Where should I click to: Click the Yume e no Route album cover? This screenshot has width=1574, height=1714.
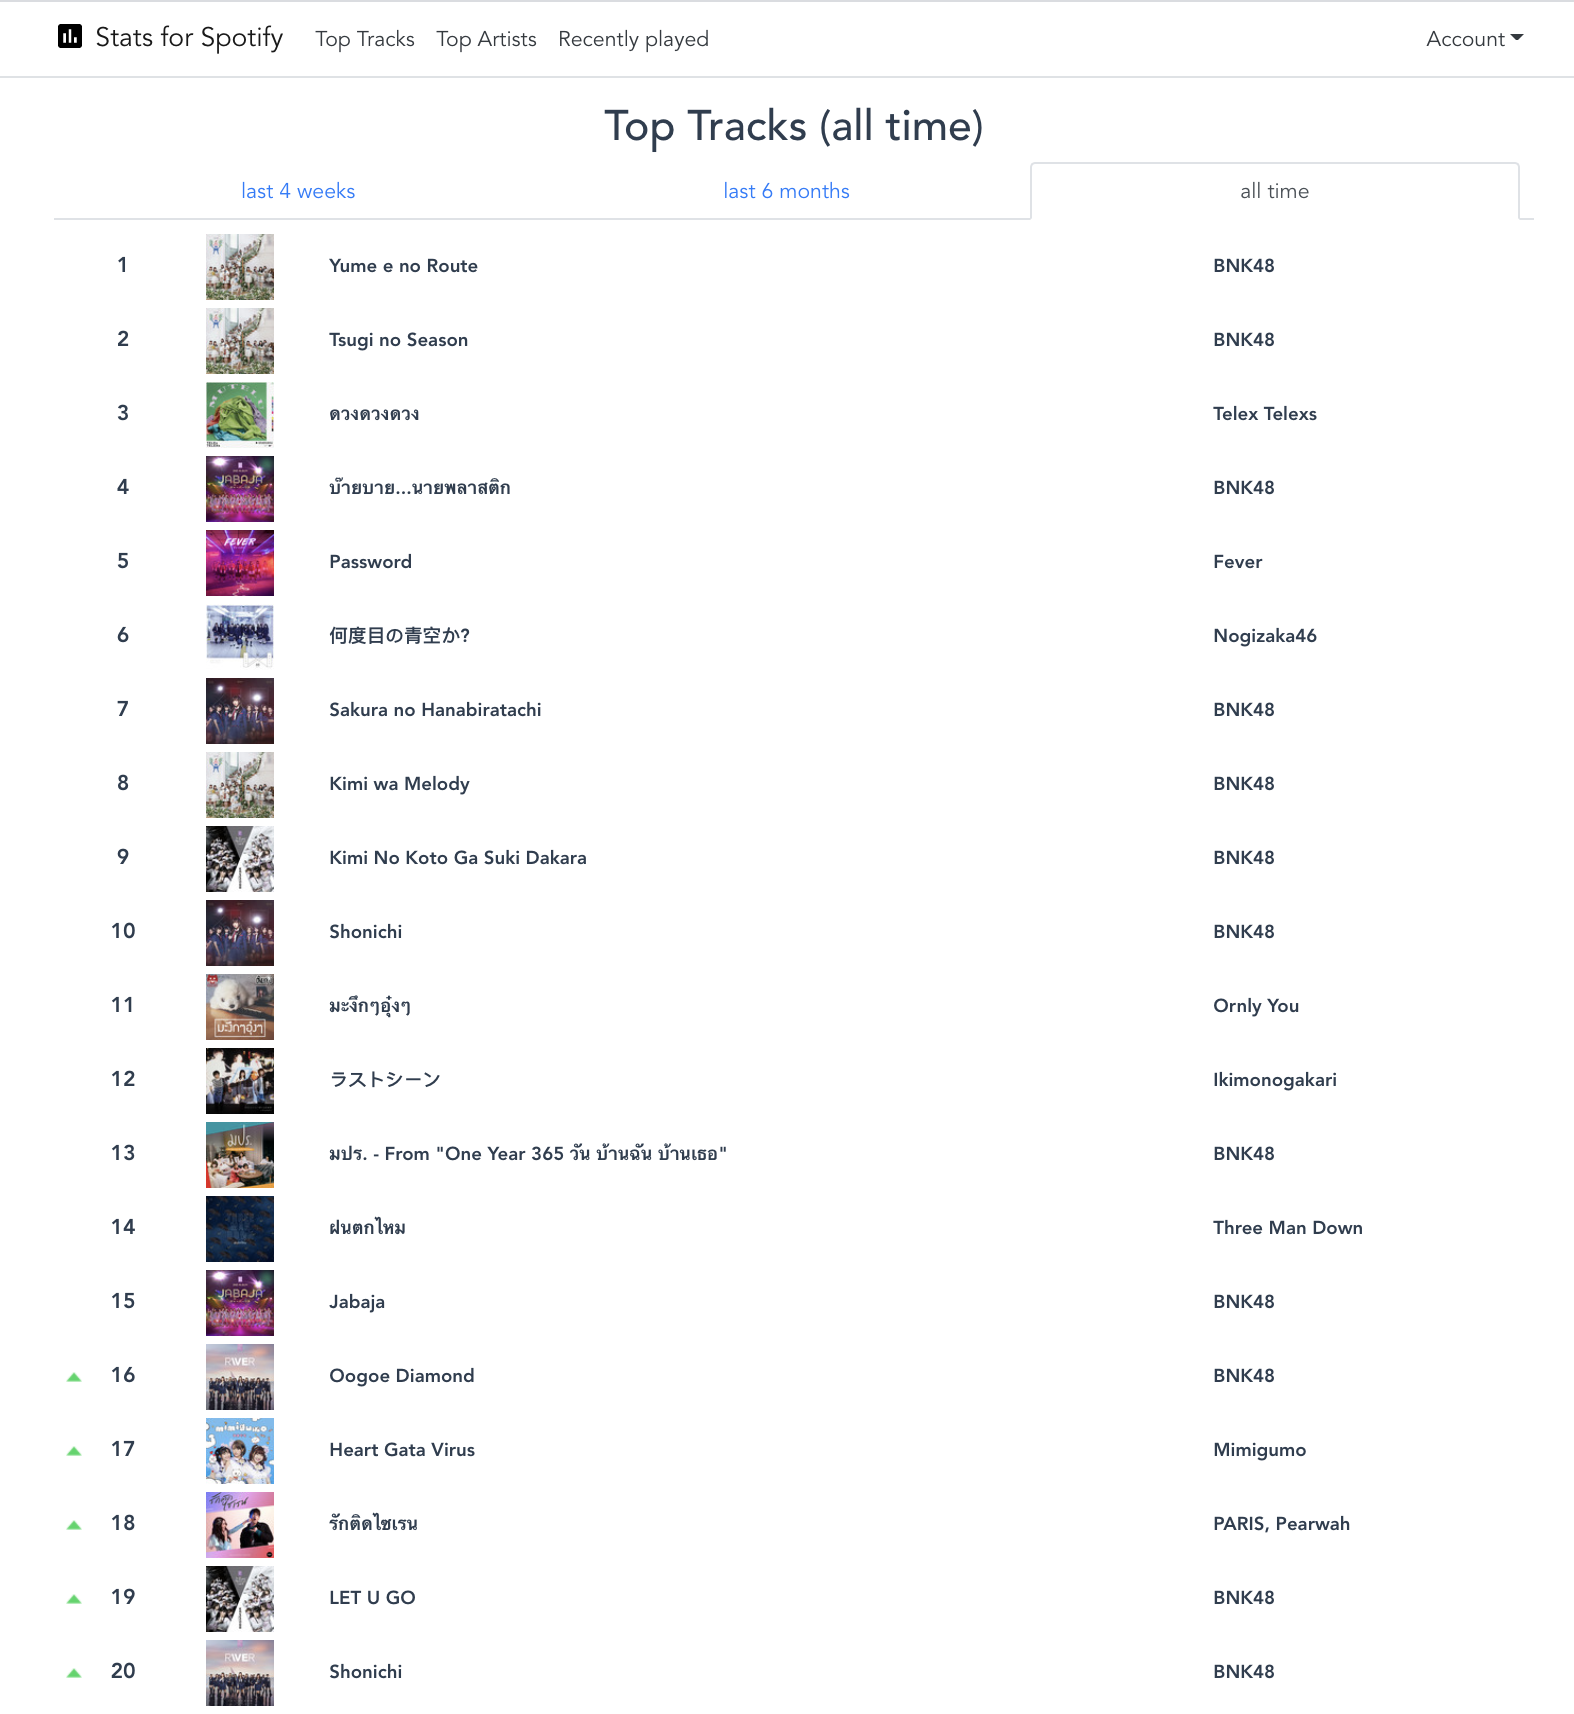point(240,267)
